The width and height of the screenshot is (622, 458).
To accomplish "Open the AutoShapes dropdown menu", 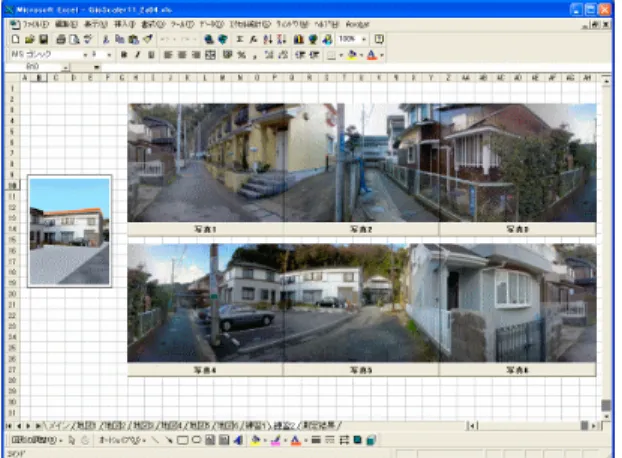I will 122,440.
